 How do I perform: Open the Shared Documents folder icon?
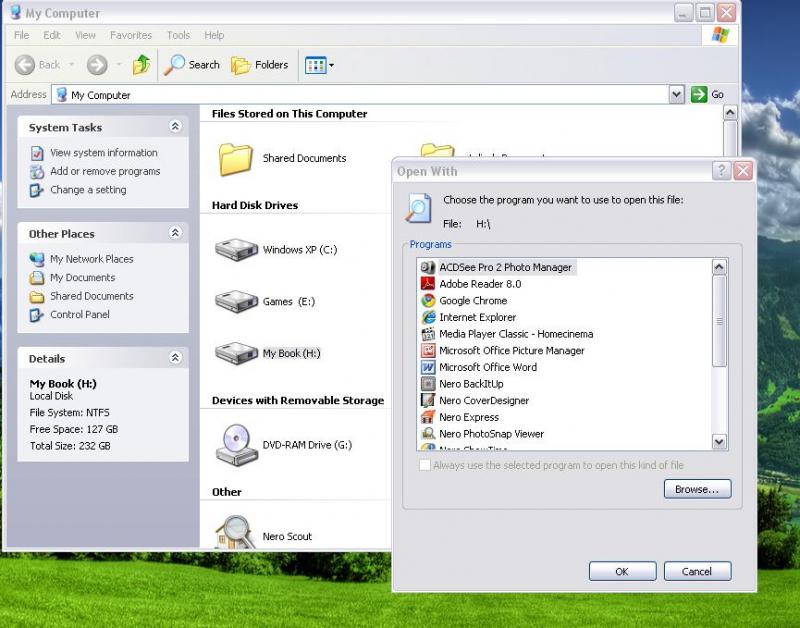click(x=235, y=159)
